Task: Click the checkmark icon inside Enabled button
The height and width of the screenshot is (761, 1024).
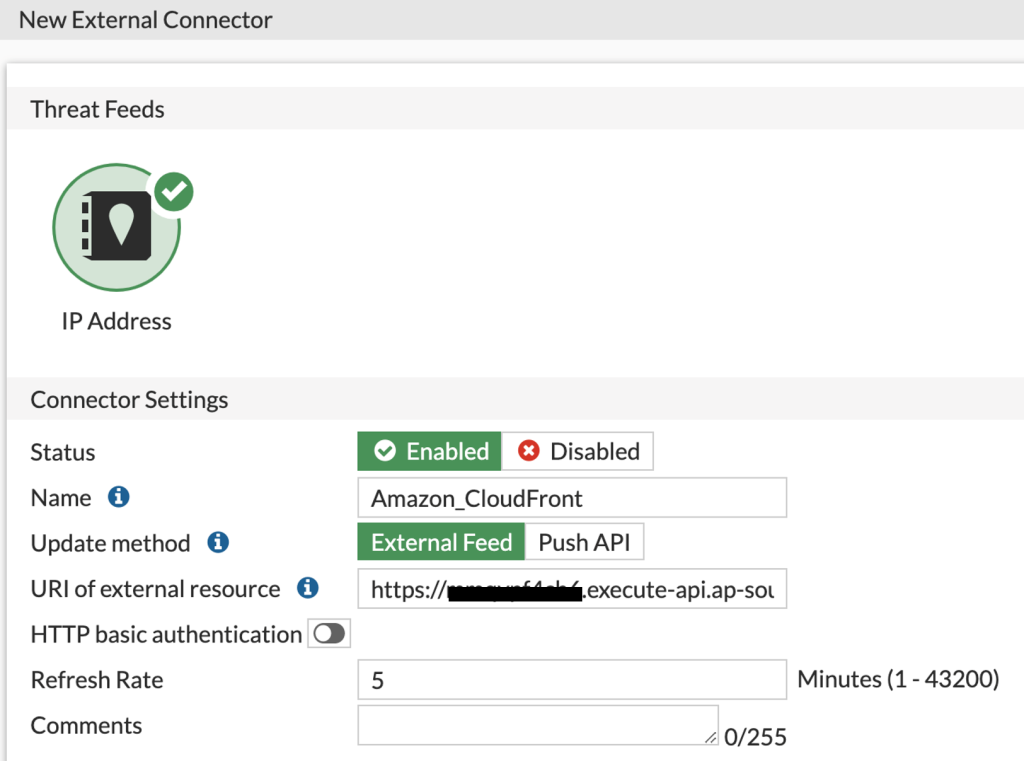Action: pos(385,451)
